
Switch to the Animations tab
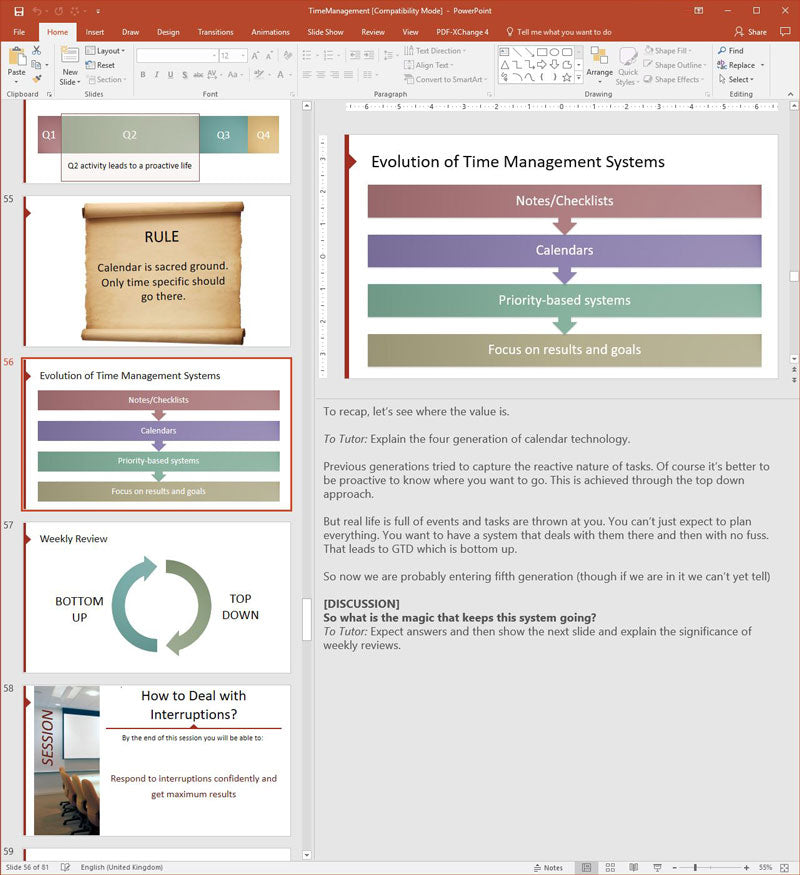[270, 32]
